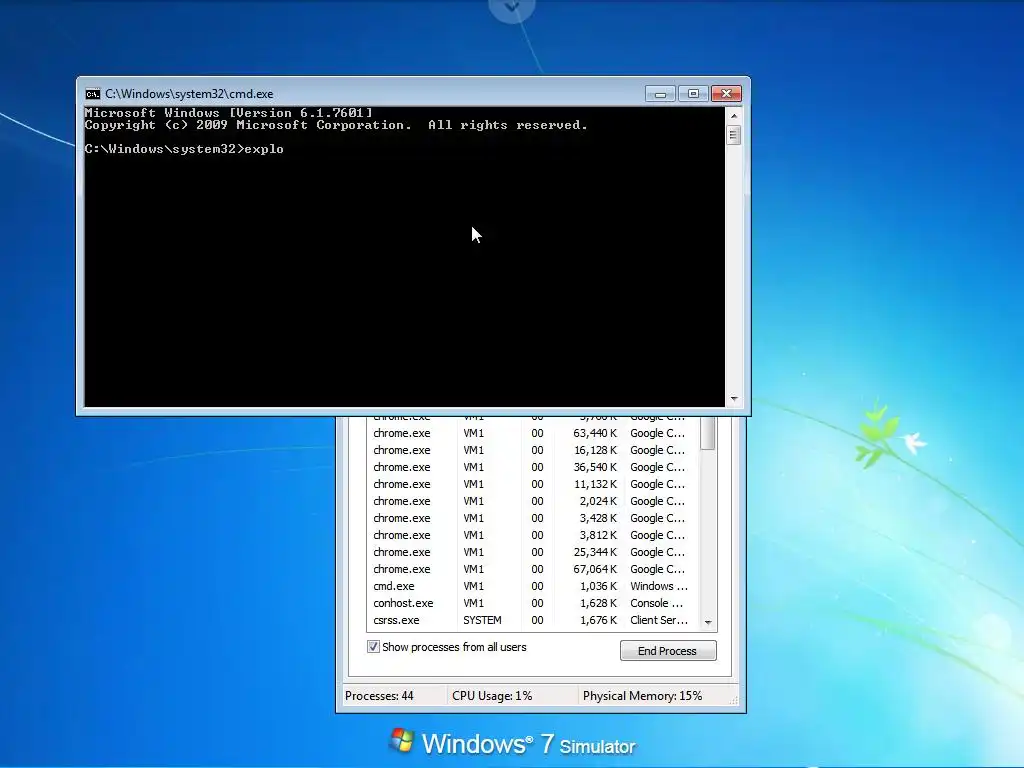The width and height of the screenshot is (1024, 768).
Task: Click the Task Manager corner resize grip
Action: pos(733,699)
